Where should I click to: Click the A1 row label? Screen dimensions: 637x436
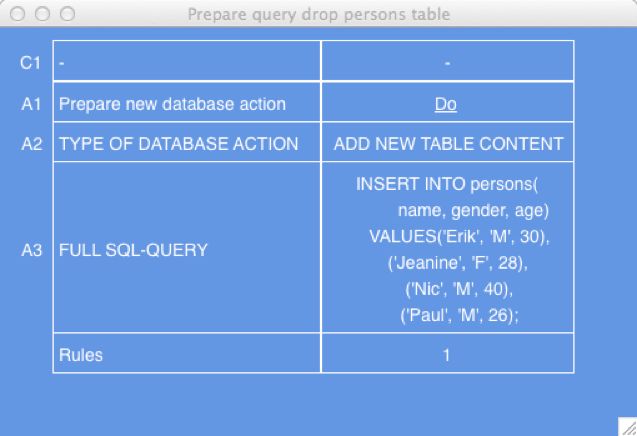tap(31, 104)
